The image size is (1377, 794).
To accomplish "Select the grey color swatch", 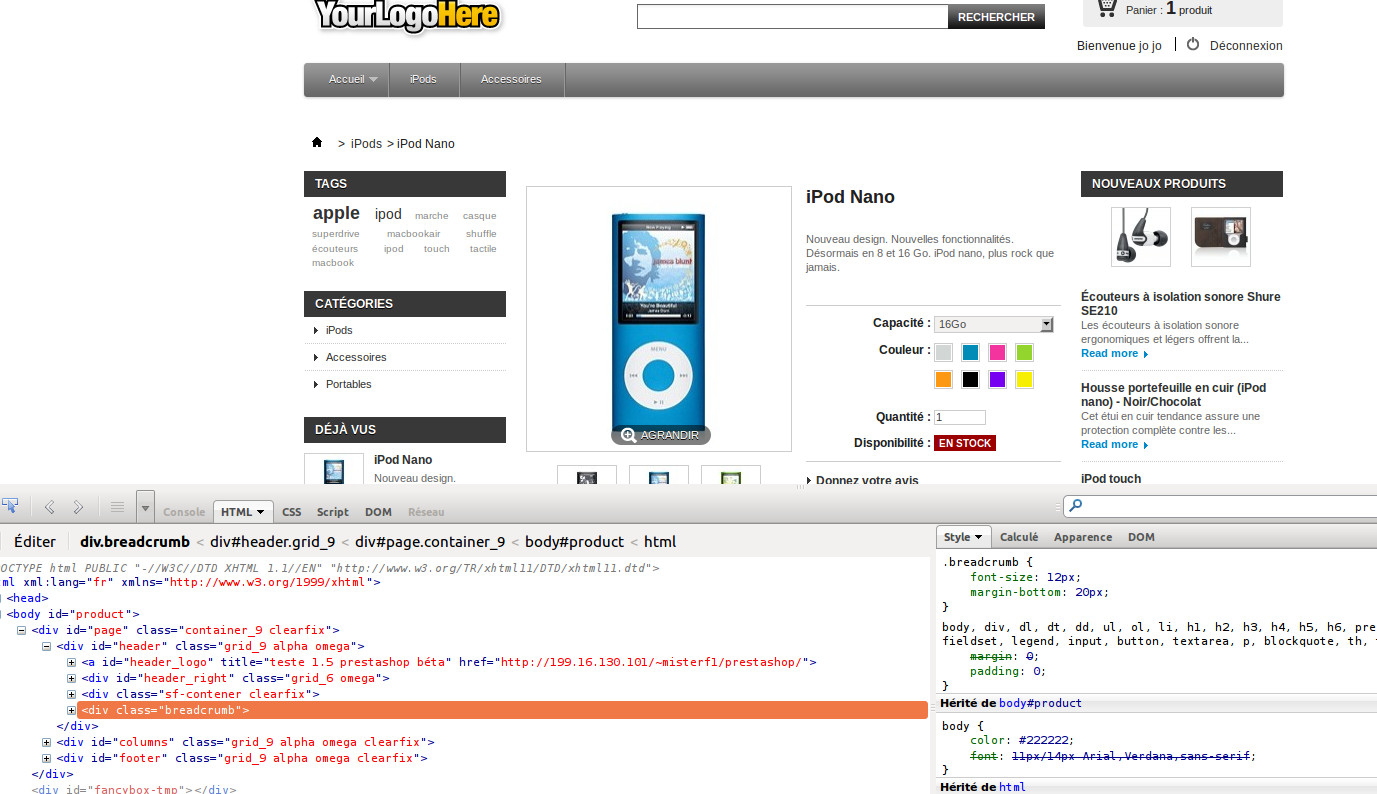I will (x=943, y=352).
